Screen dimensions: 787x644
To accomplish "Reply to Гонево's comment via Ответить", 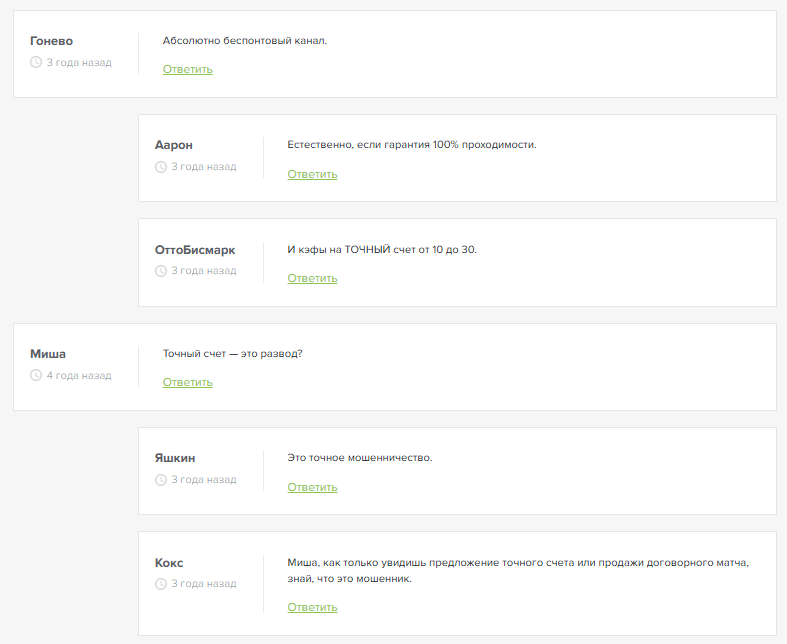I will (x=188, y=69).
